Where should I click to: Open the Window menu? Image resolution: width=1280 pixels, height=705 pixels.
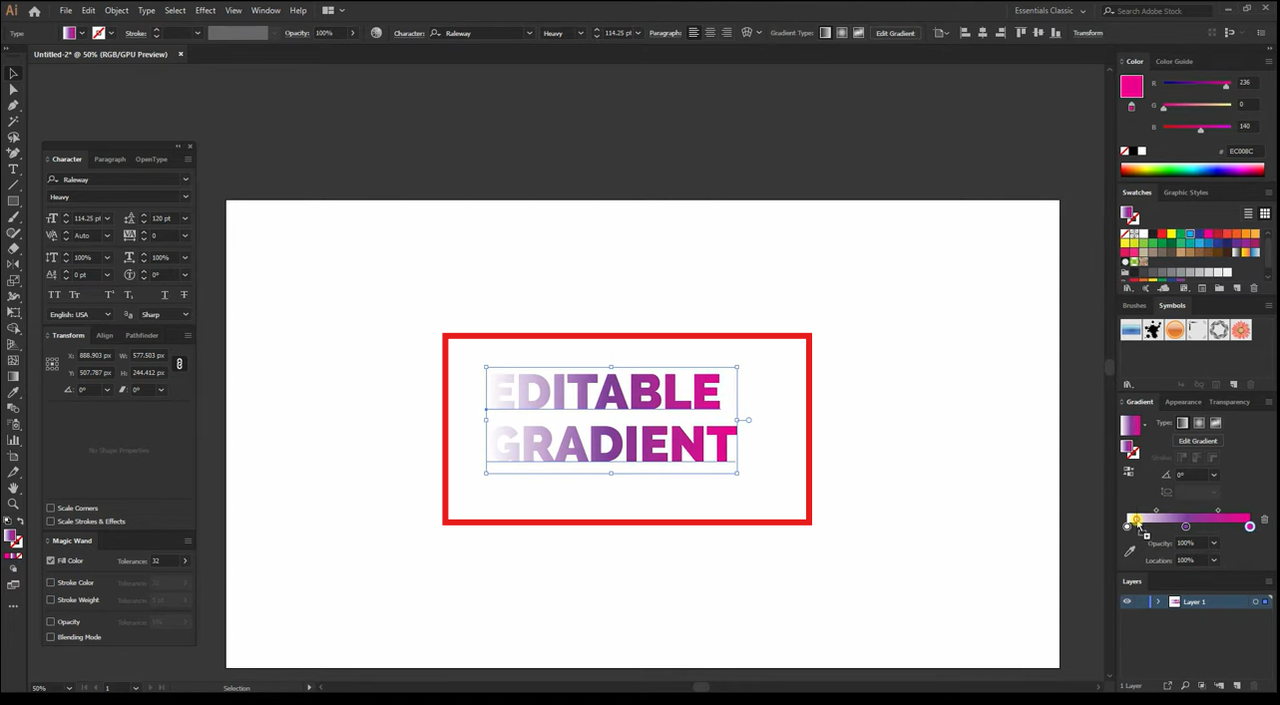pos(265,10)
